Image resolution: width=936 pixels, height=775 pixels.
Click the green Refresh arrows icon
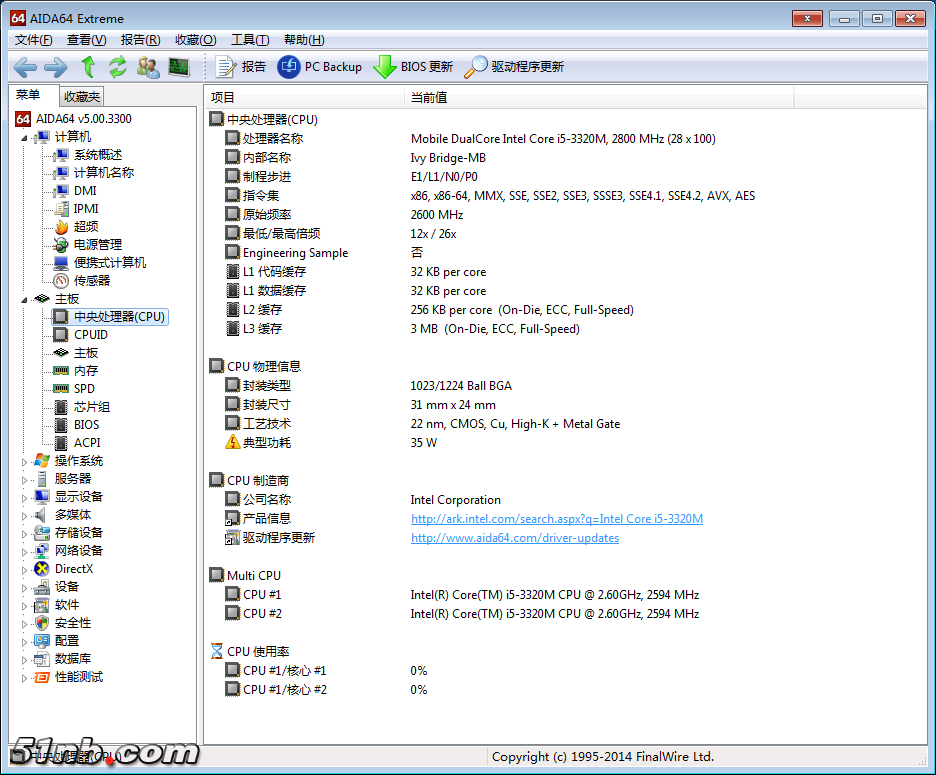118,67
